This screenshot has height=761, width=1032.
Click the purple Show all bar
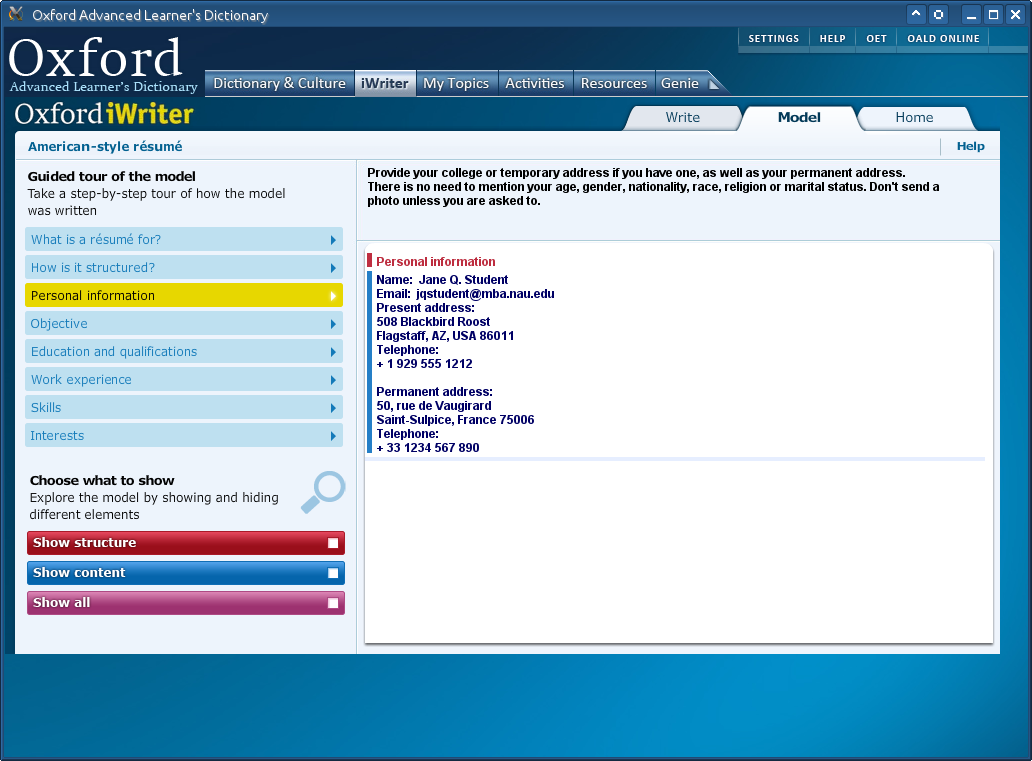click(x=186, y=603)
